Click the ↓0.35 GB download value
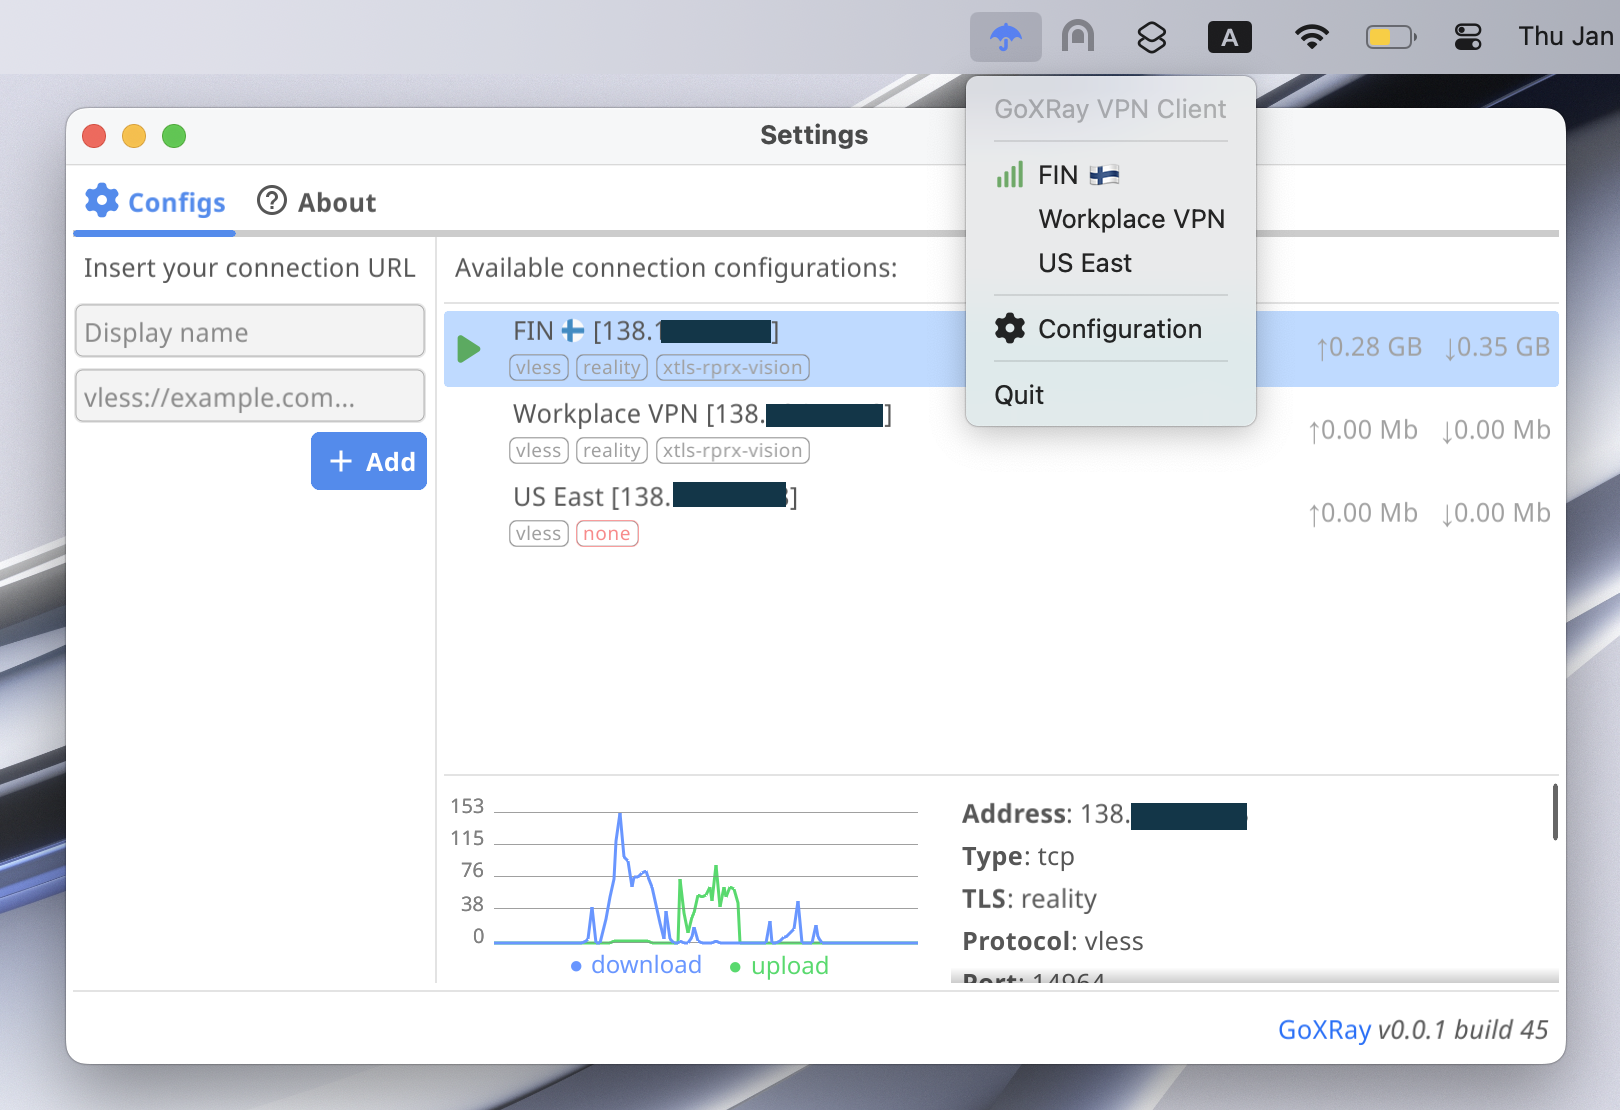The height and width of the screenshot is (1110, 1620). point(1497,347)
